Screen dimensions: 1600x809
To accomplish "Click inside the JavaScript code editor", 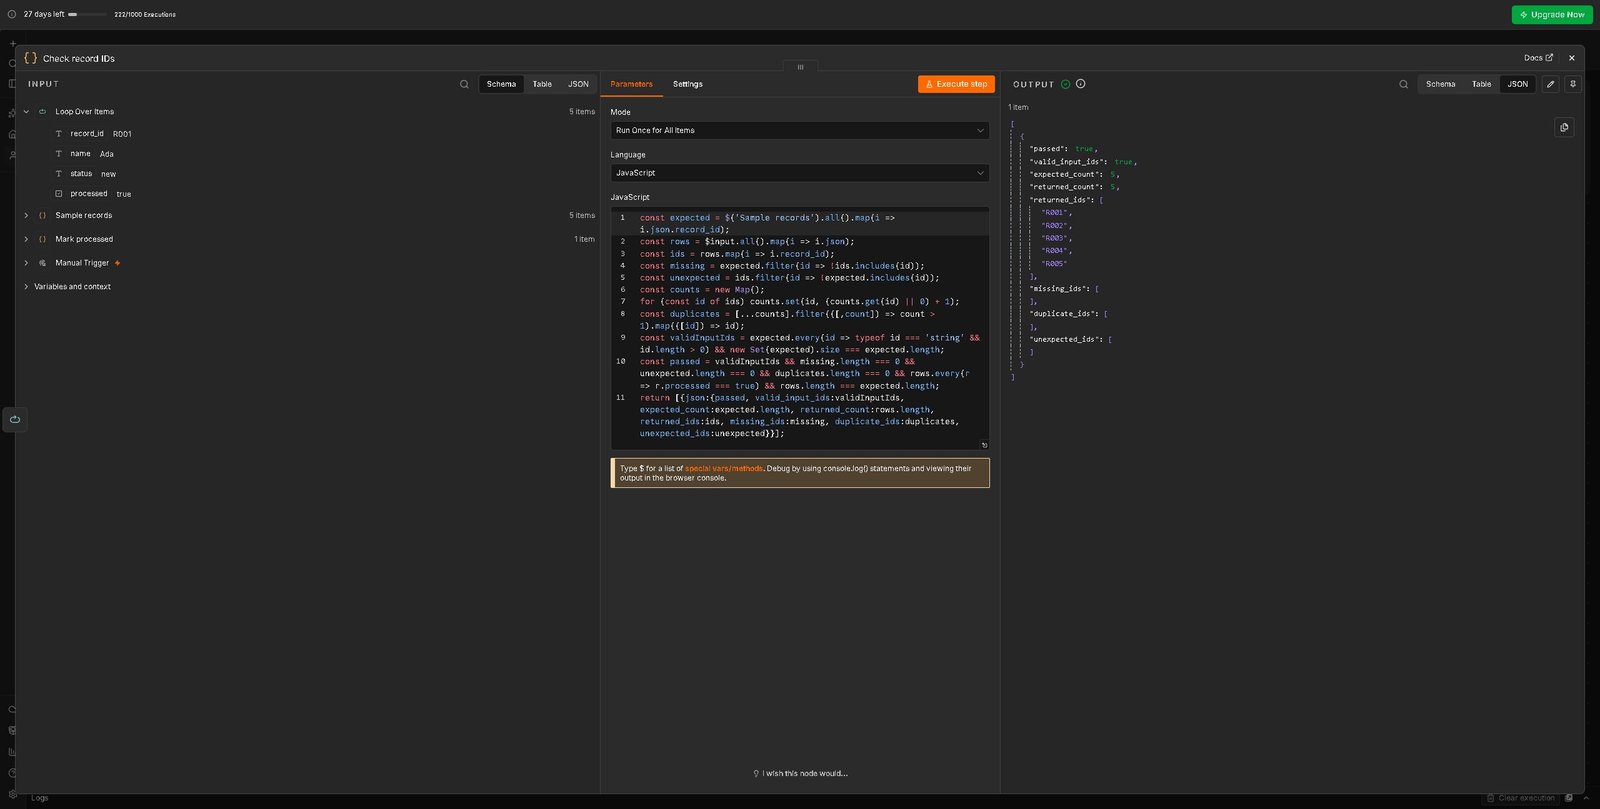I will point(800,328).
